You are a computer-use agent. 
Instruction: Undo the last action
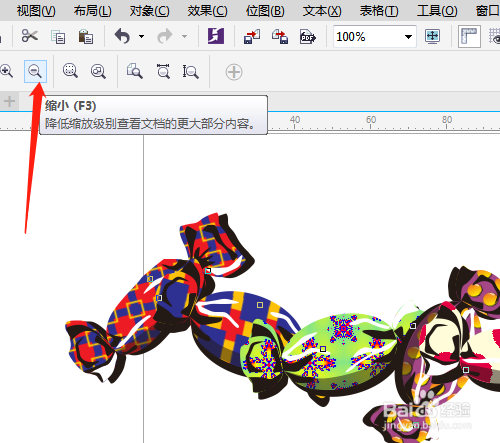pyautogui.click(x=122, y=36)
